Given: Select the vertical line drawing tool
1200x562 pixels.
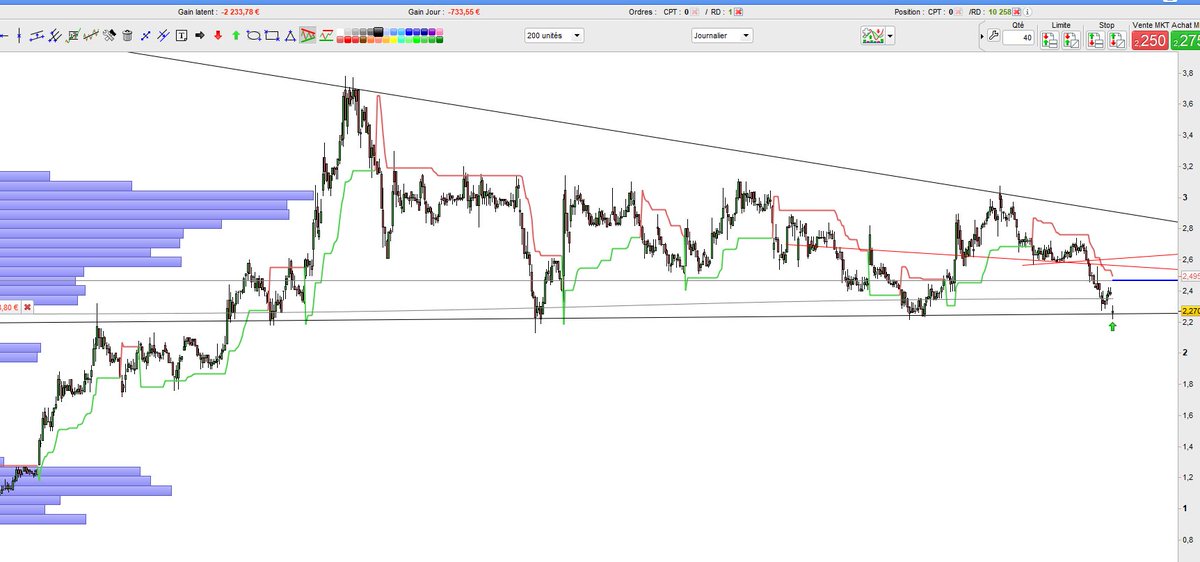Looking at the screenshot, I should (19, 35).
